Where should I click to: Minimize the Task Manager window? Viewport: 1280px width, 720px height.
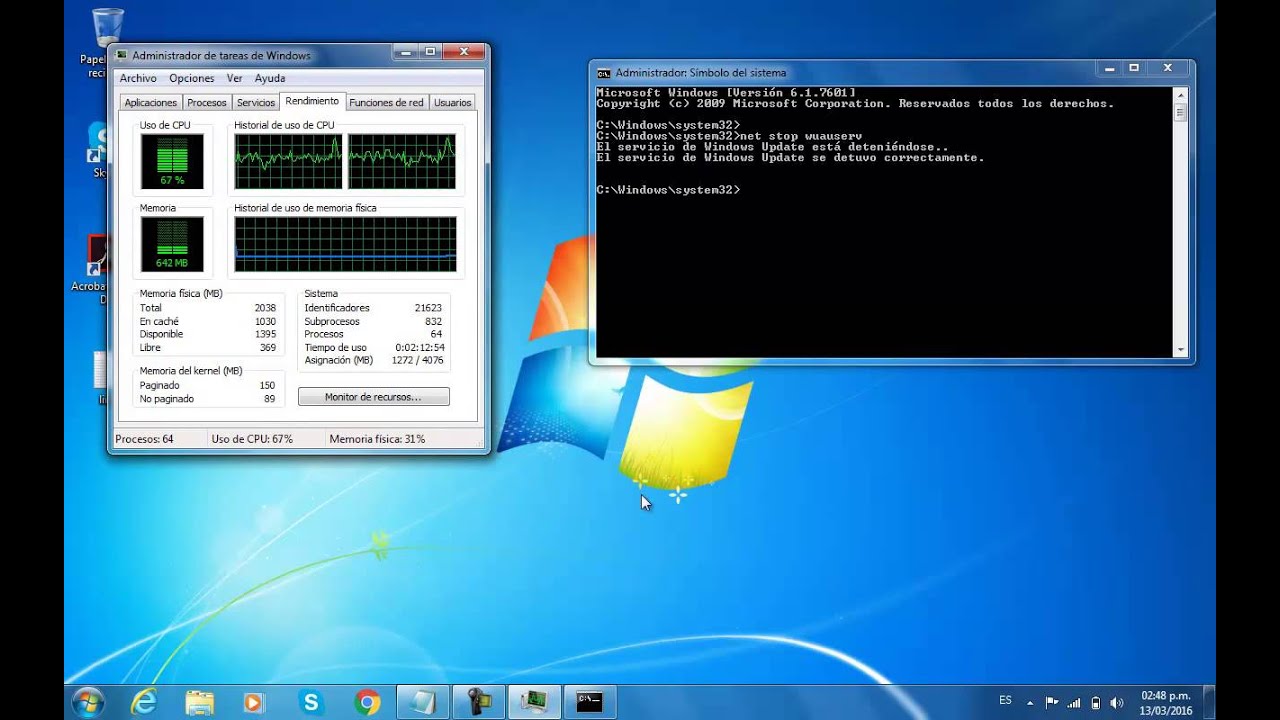pyautogui.click(x=407, y=51)
